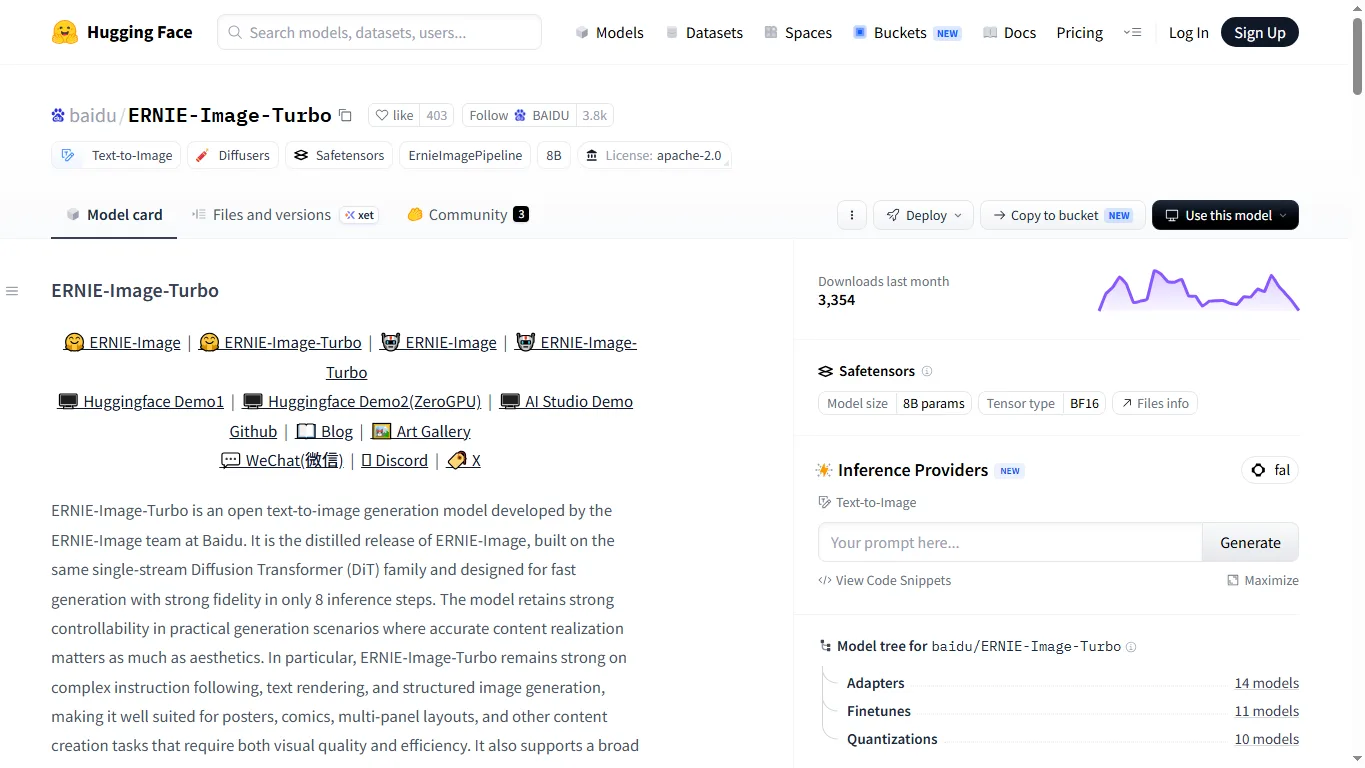This screenshot has height=768, width=1365.
Task: Open the Spaces navigation item
Action: 798,32
